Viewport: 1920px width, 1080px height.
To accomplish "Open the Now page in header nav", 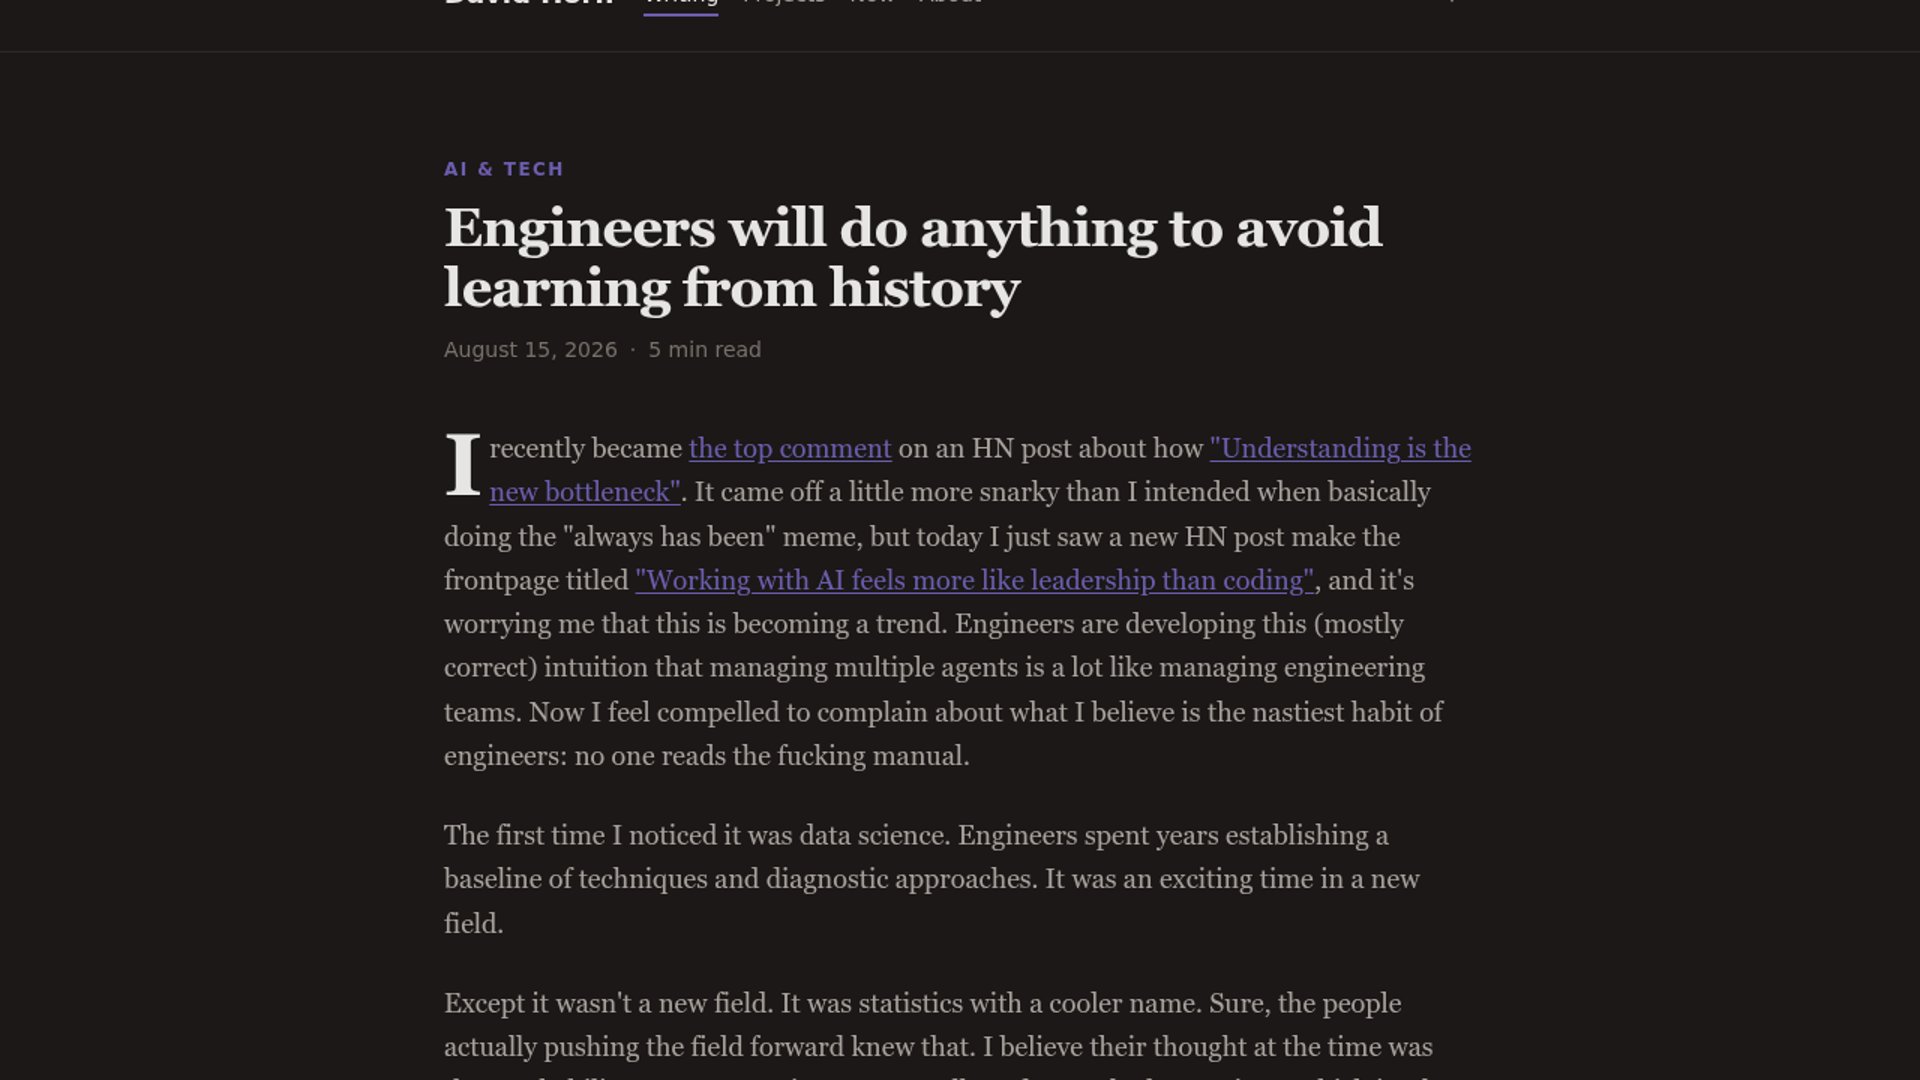I will [871, 3].
